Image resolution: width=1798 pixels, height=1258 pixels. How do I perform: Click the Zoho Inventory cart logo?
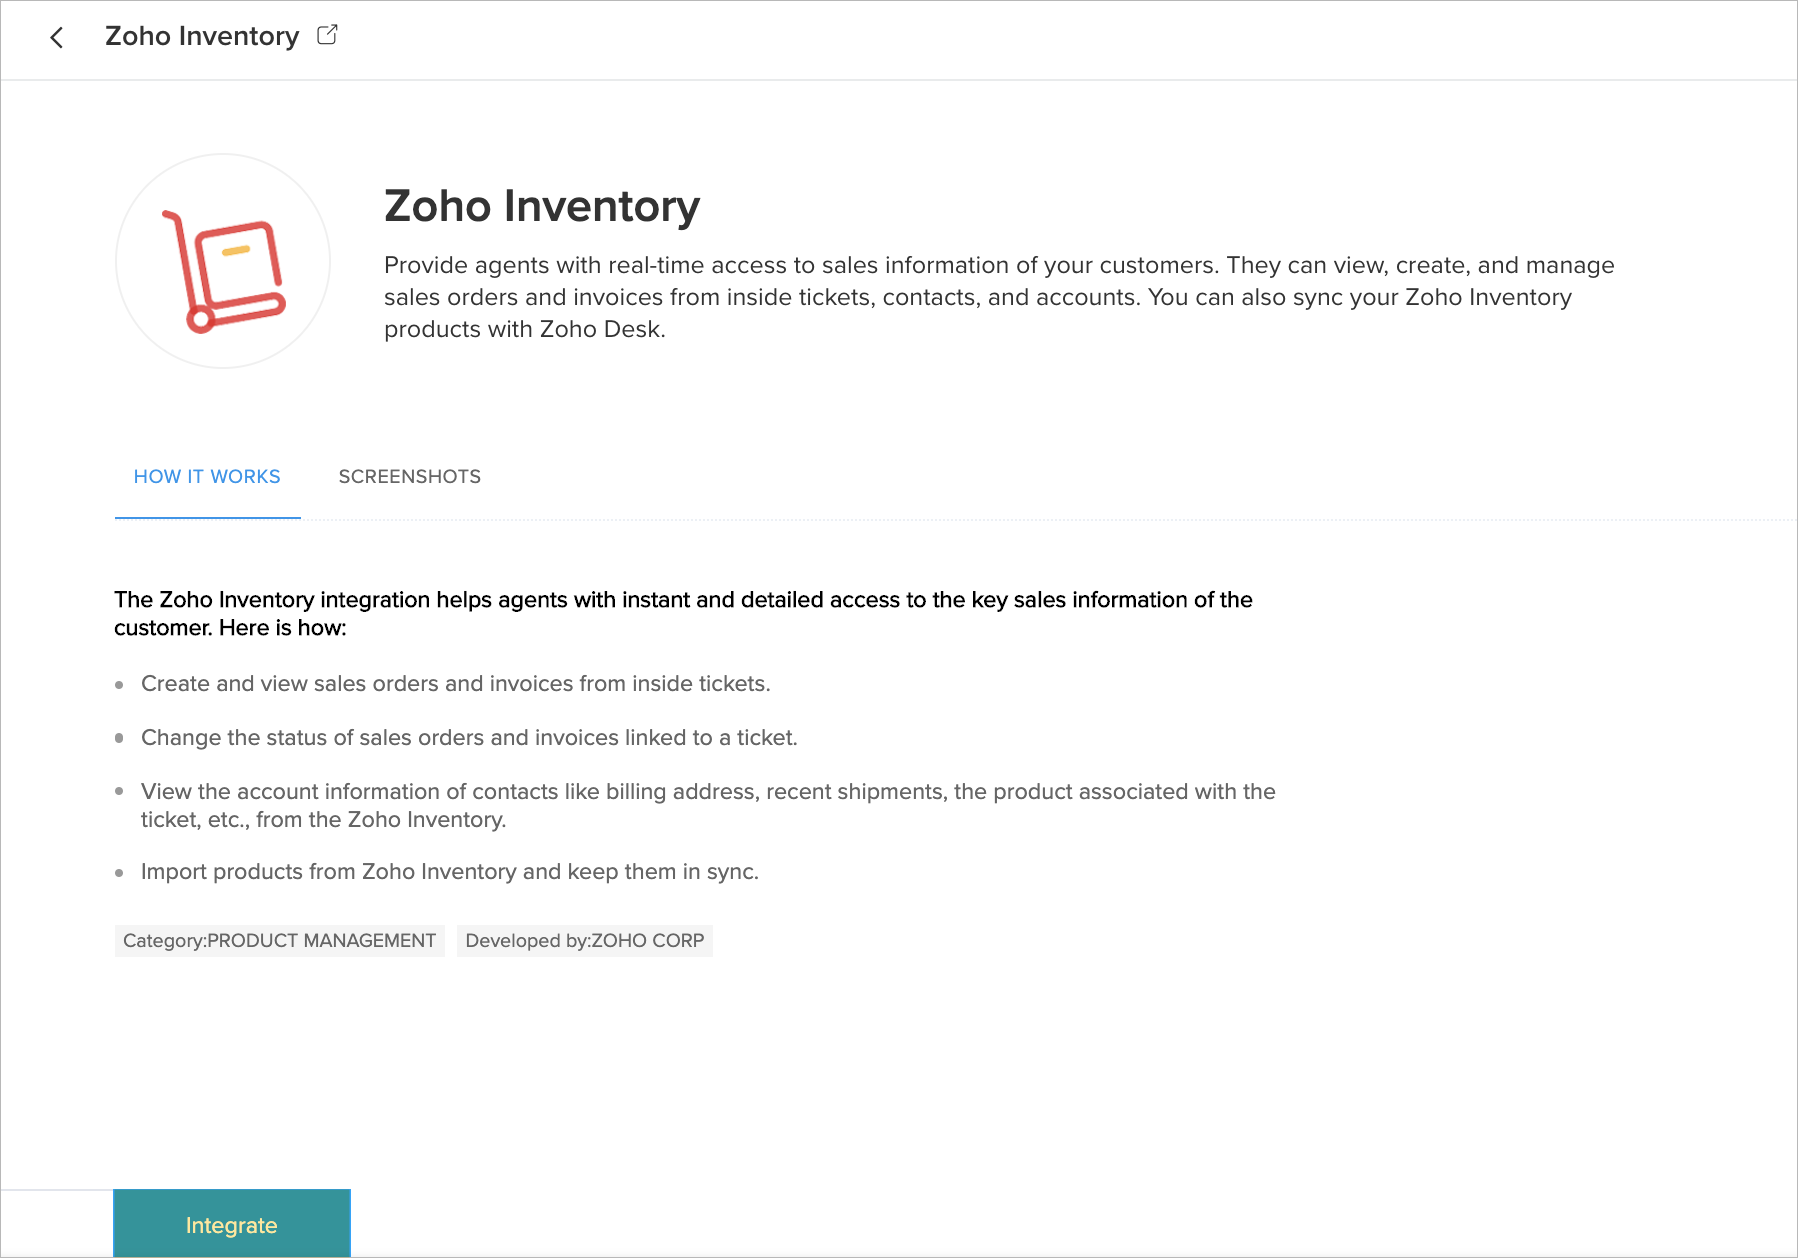click(224, 262)
